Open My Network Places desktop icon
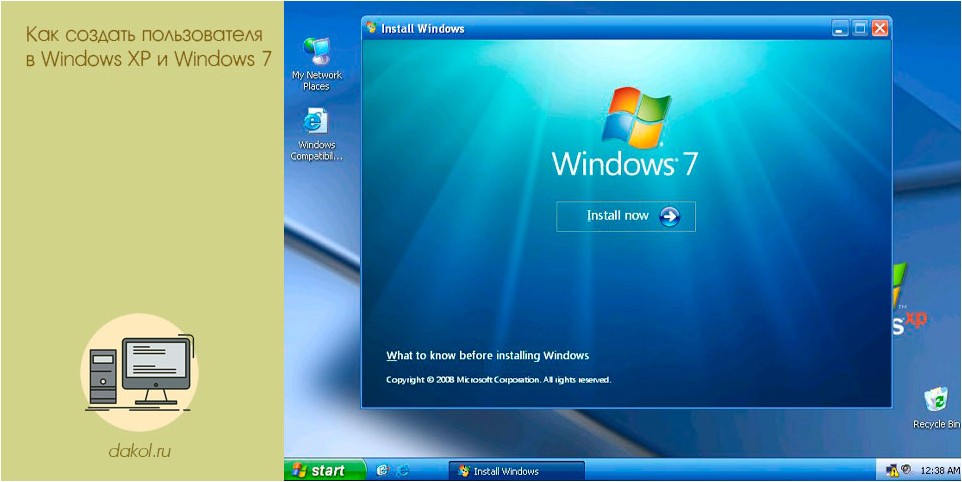The width and height of the screenshot is (962, 482). point(317,64)
